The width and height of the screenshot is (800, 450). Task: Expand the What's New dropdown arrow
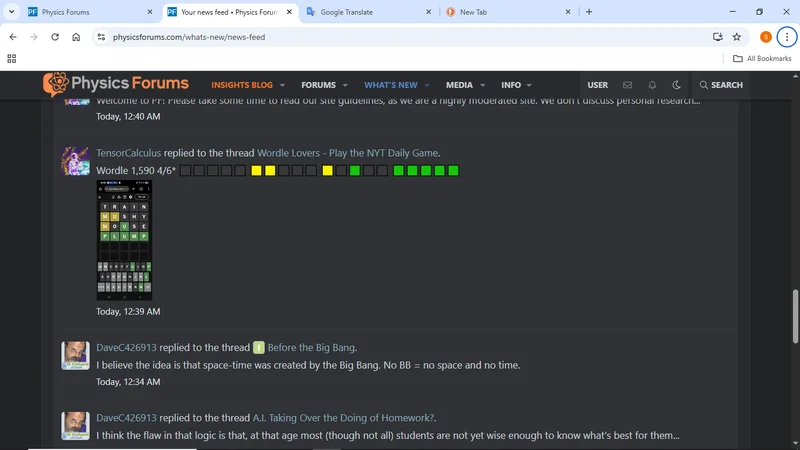click(x=427, y=85)
